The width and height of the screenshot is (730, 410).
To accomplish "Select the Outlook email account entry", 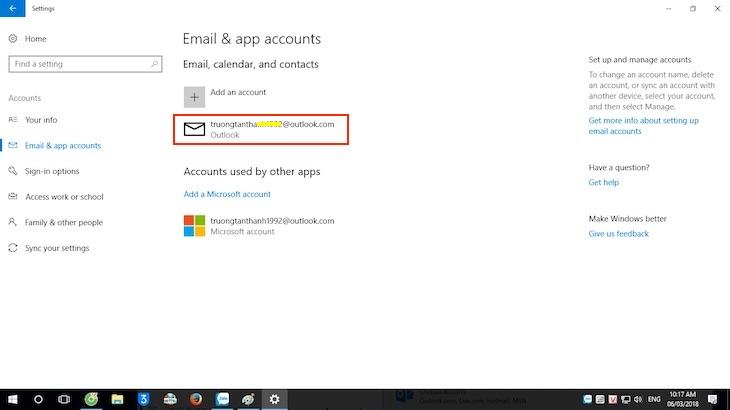I will pyautogui.click(x=261, y=129).
